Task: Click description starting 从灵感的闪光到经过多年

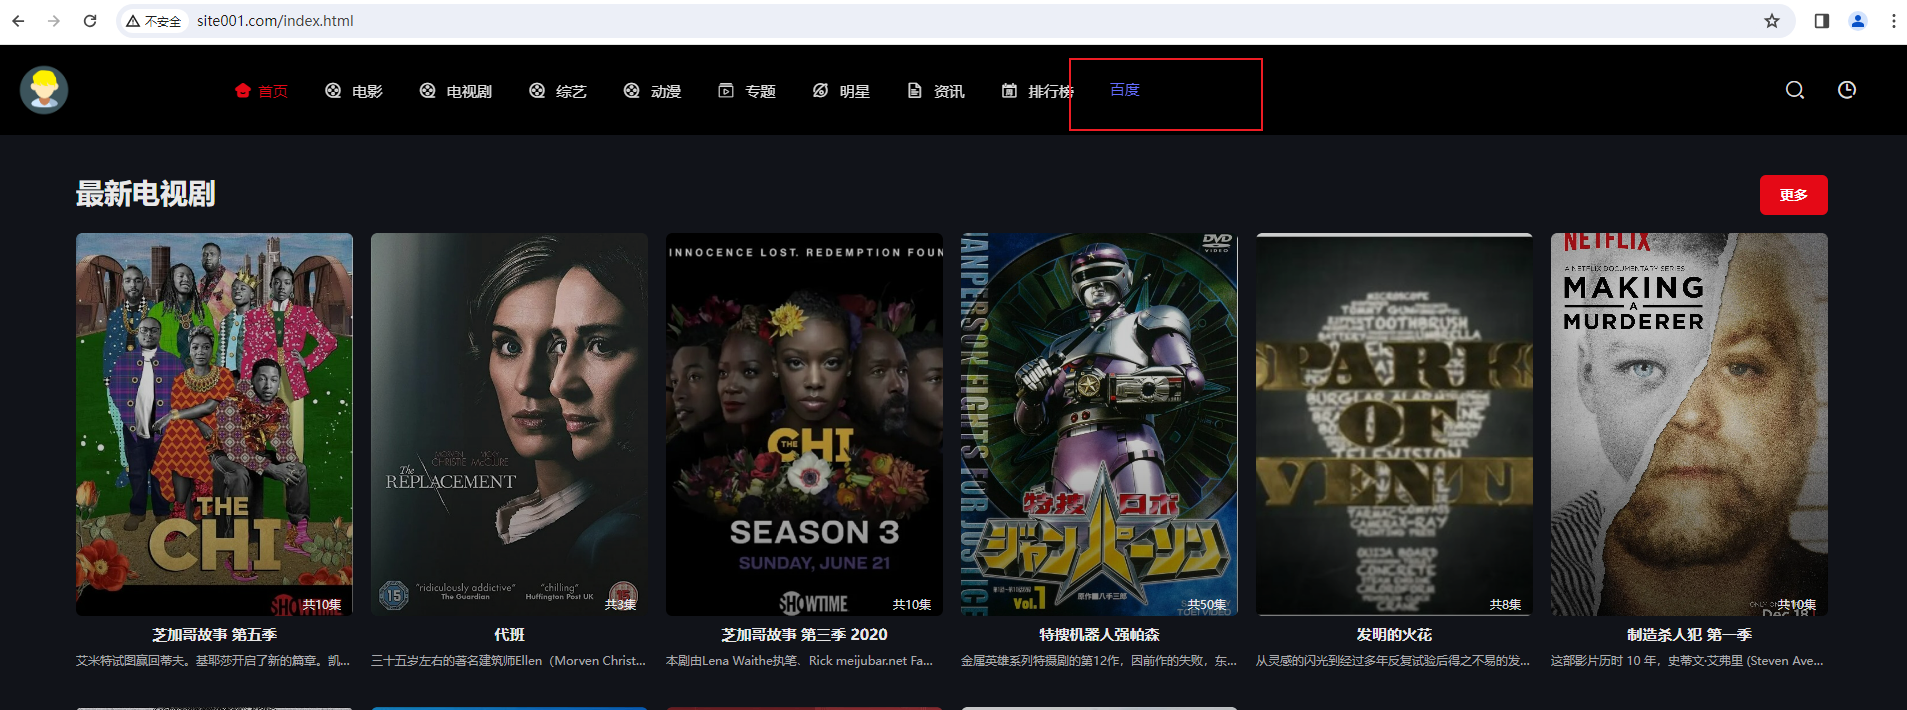Action: [1393, 661]
